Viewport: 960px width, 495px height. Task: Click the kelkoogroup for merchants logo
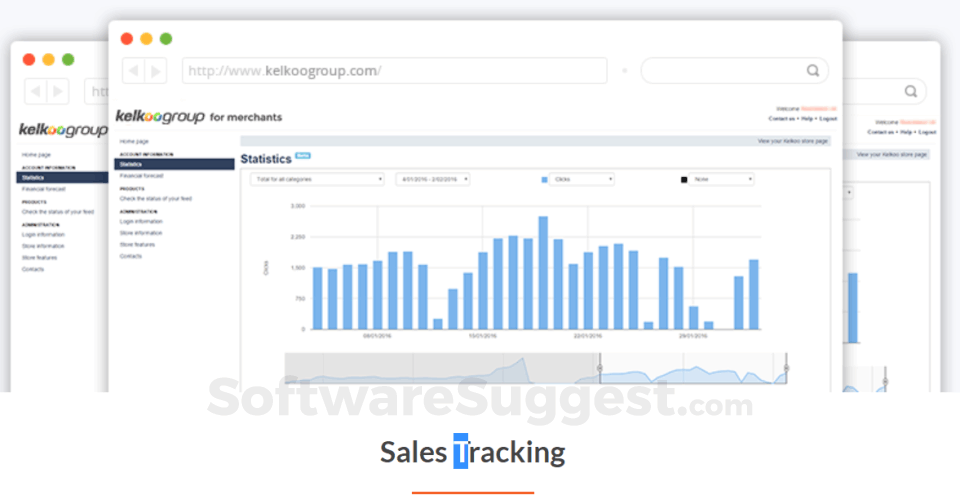tap(199, 116)
